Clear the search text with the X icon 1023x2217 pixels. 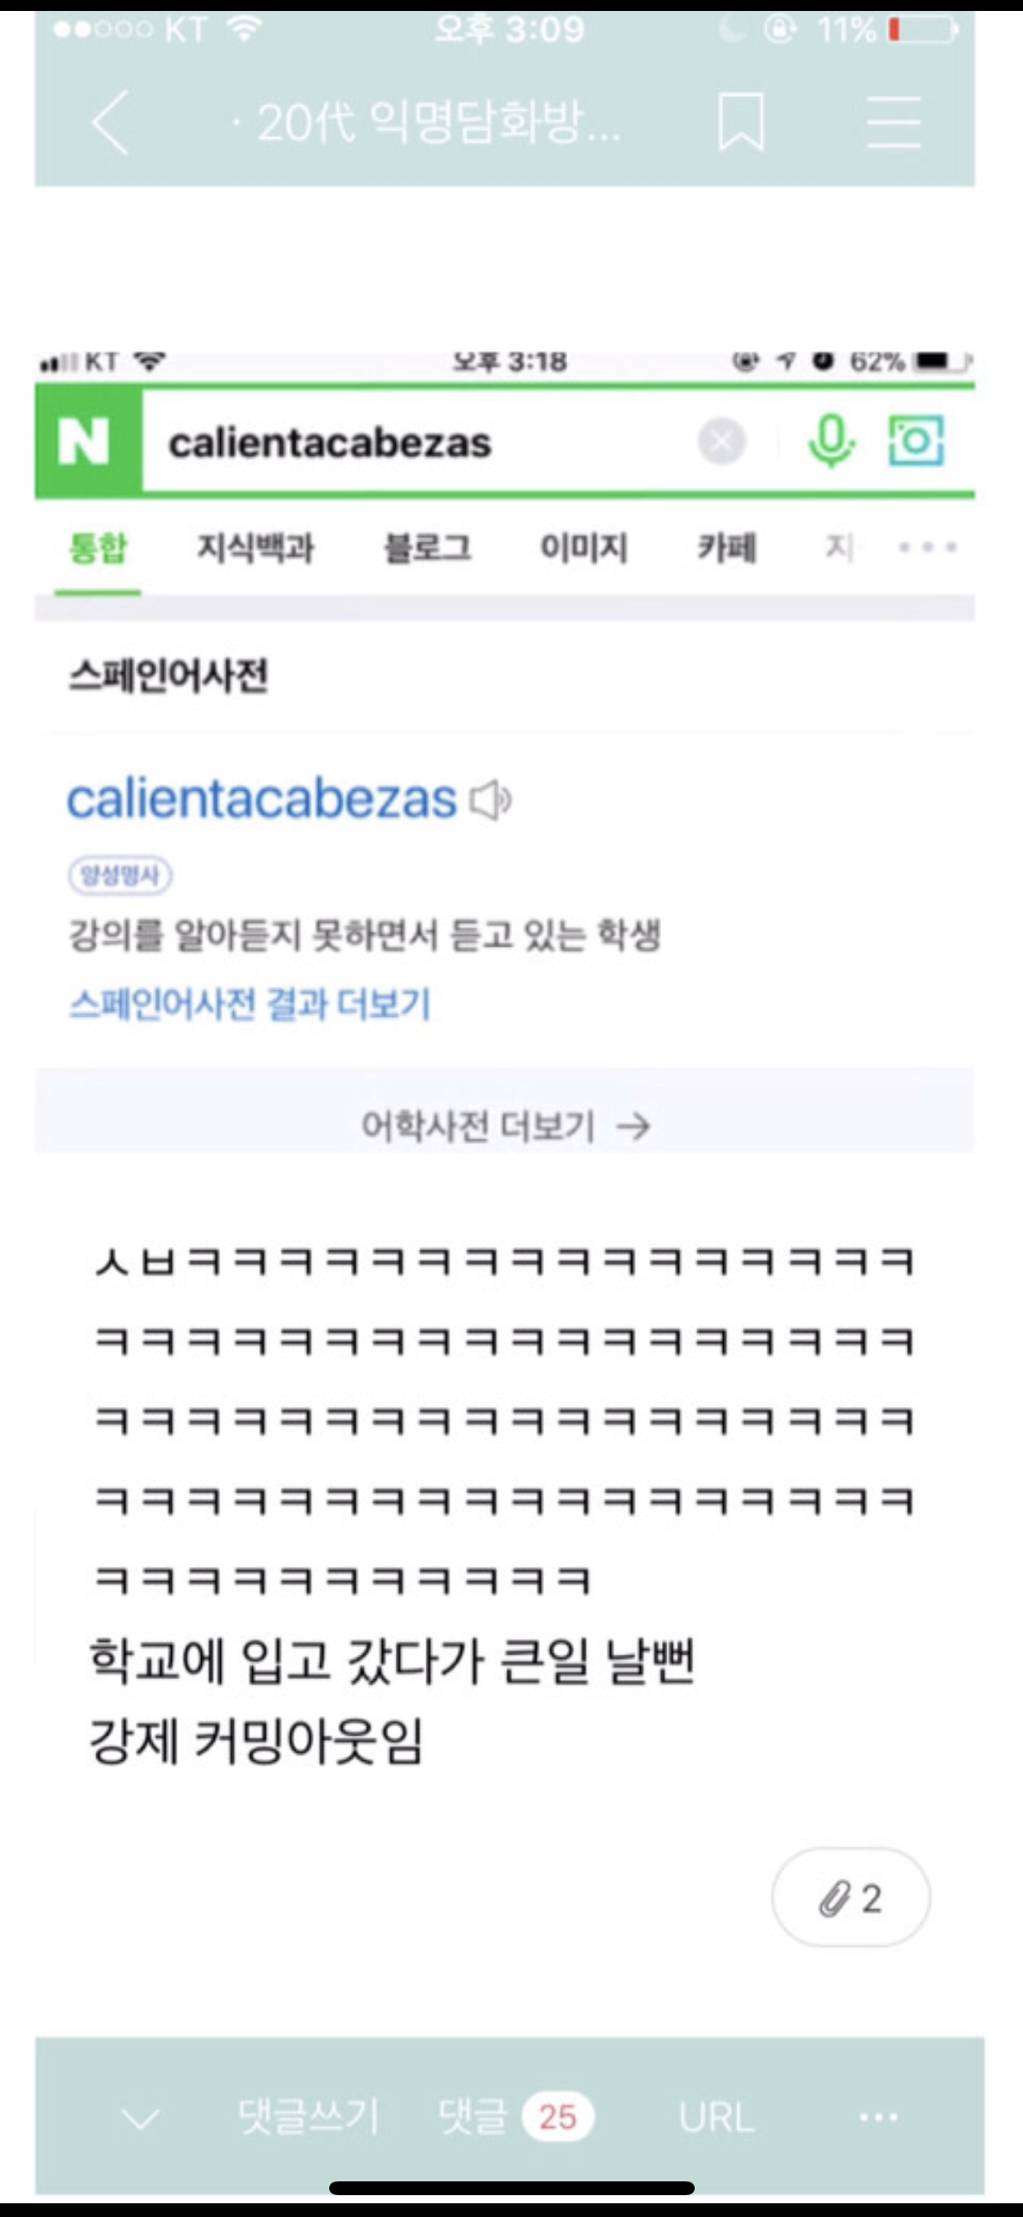pos(722,441)
